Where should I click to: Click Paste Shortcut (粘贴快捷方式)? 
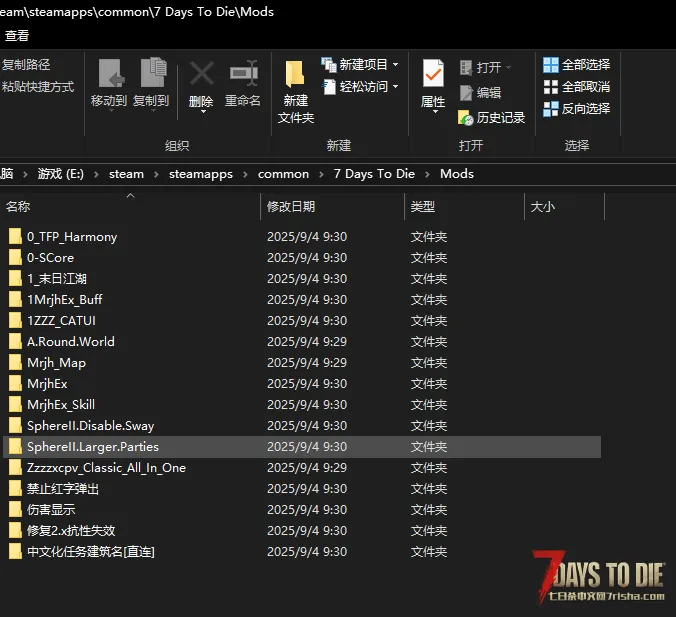(38, 87)
